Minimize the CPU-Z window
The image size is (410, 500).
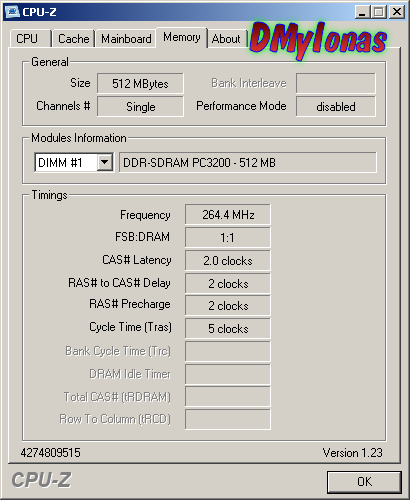362,12
